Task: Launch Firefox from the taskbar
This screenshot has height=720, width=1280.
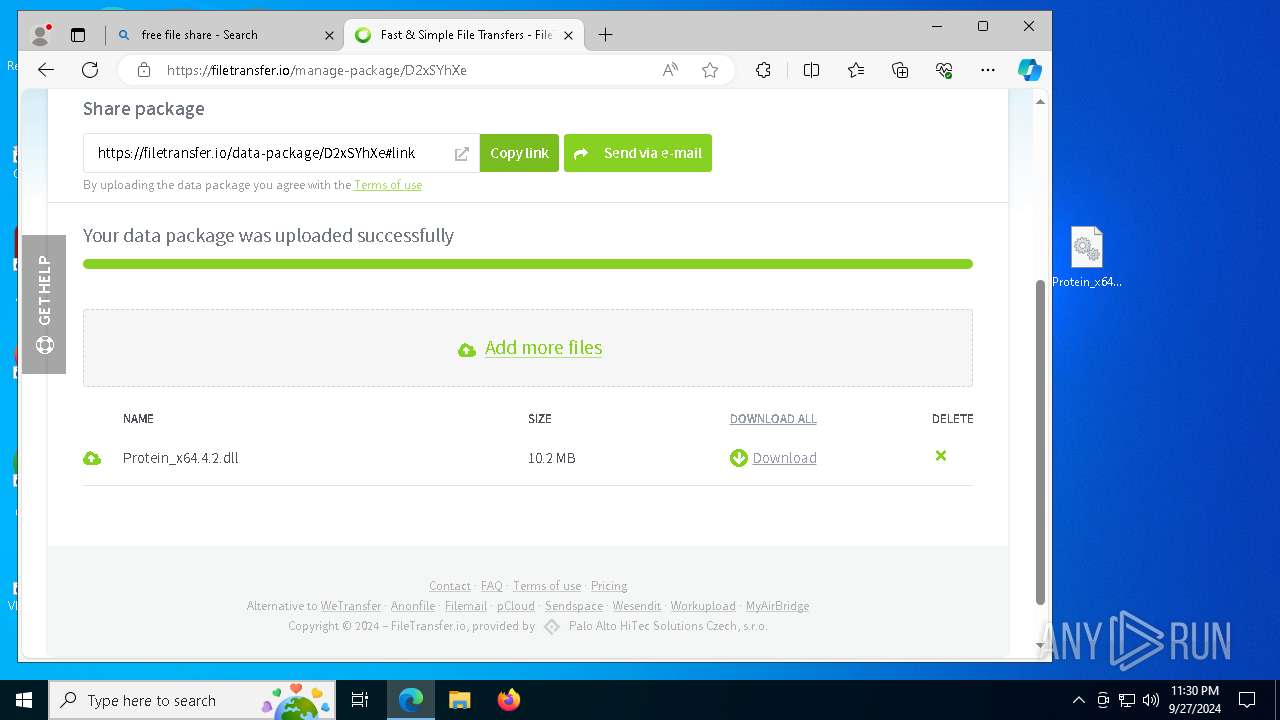Action: point(509,700)
